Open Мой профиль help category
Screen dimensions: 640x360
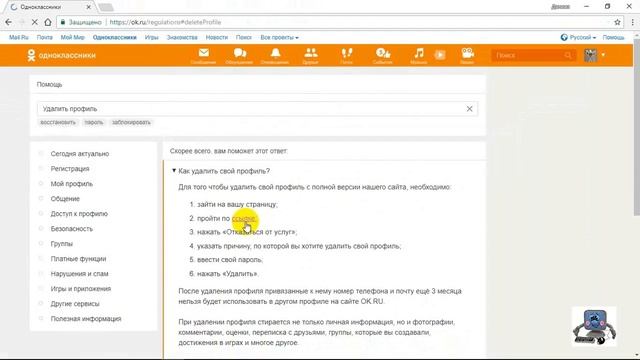[71, 184]
